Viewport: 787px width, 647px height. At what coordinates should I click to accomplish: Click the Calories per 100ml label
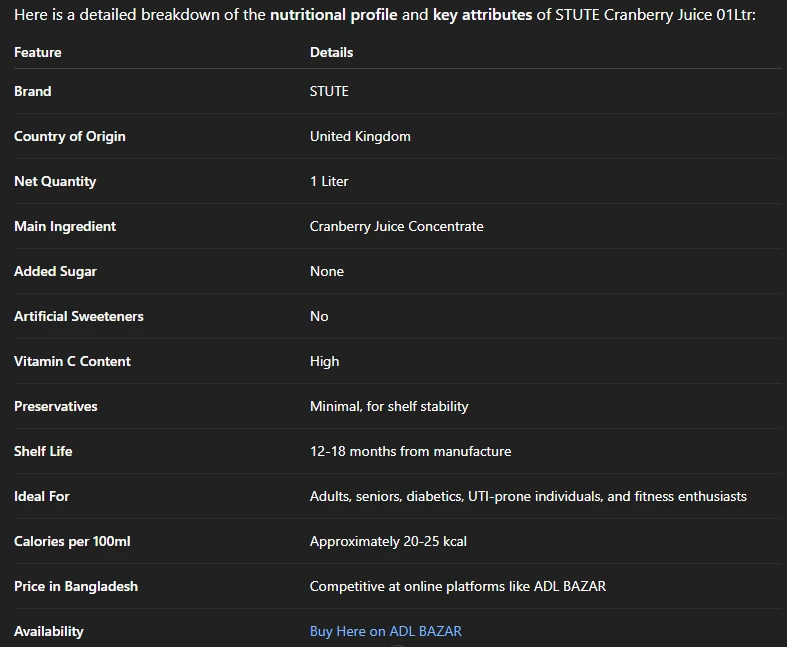click(72, 541)
